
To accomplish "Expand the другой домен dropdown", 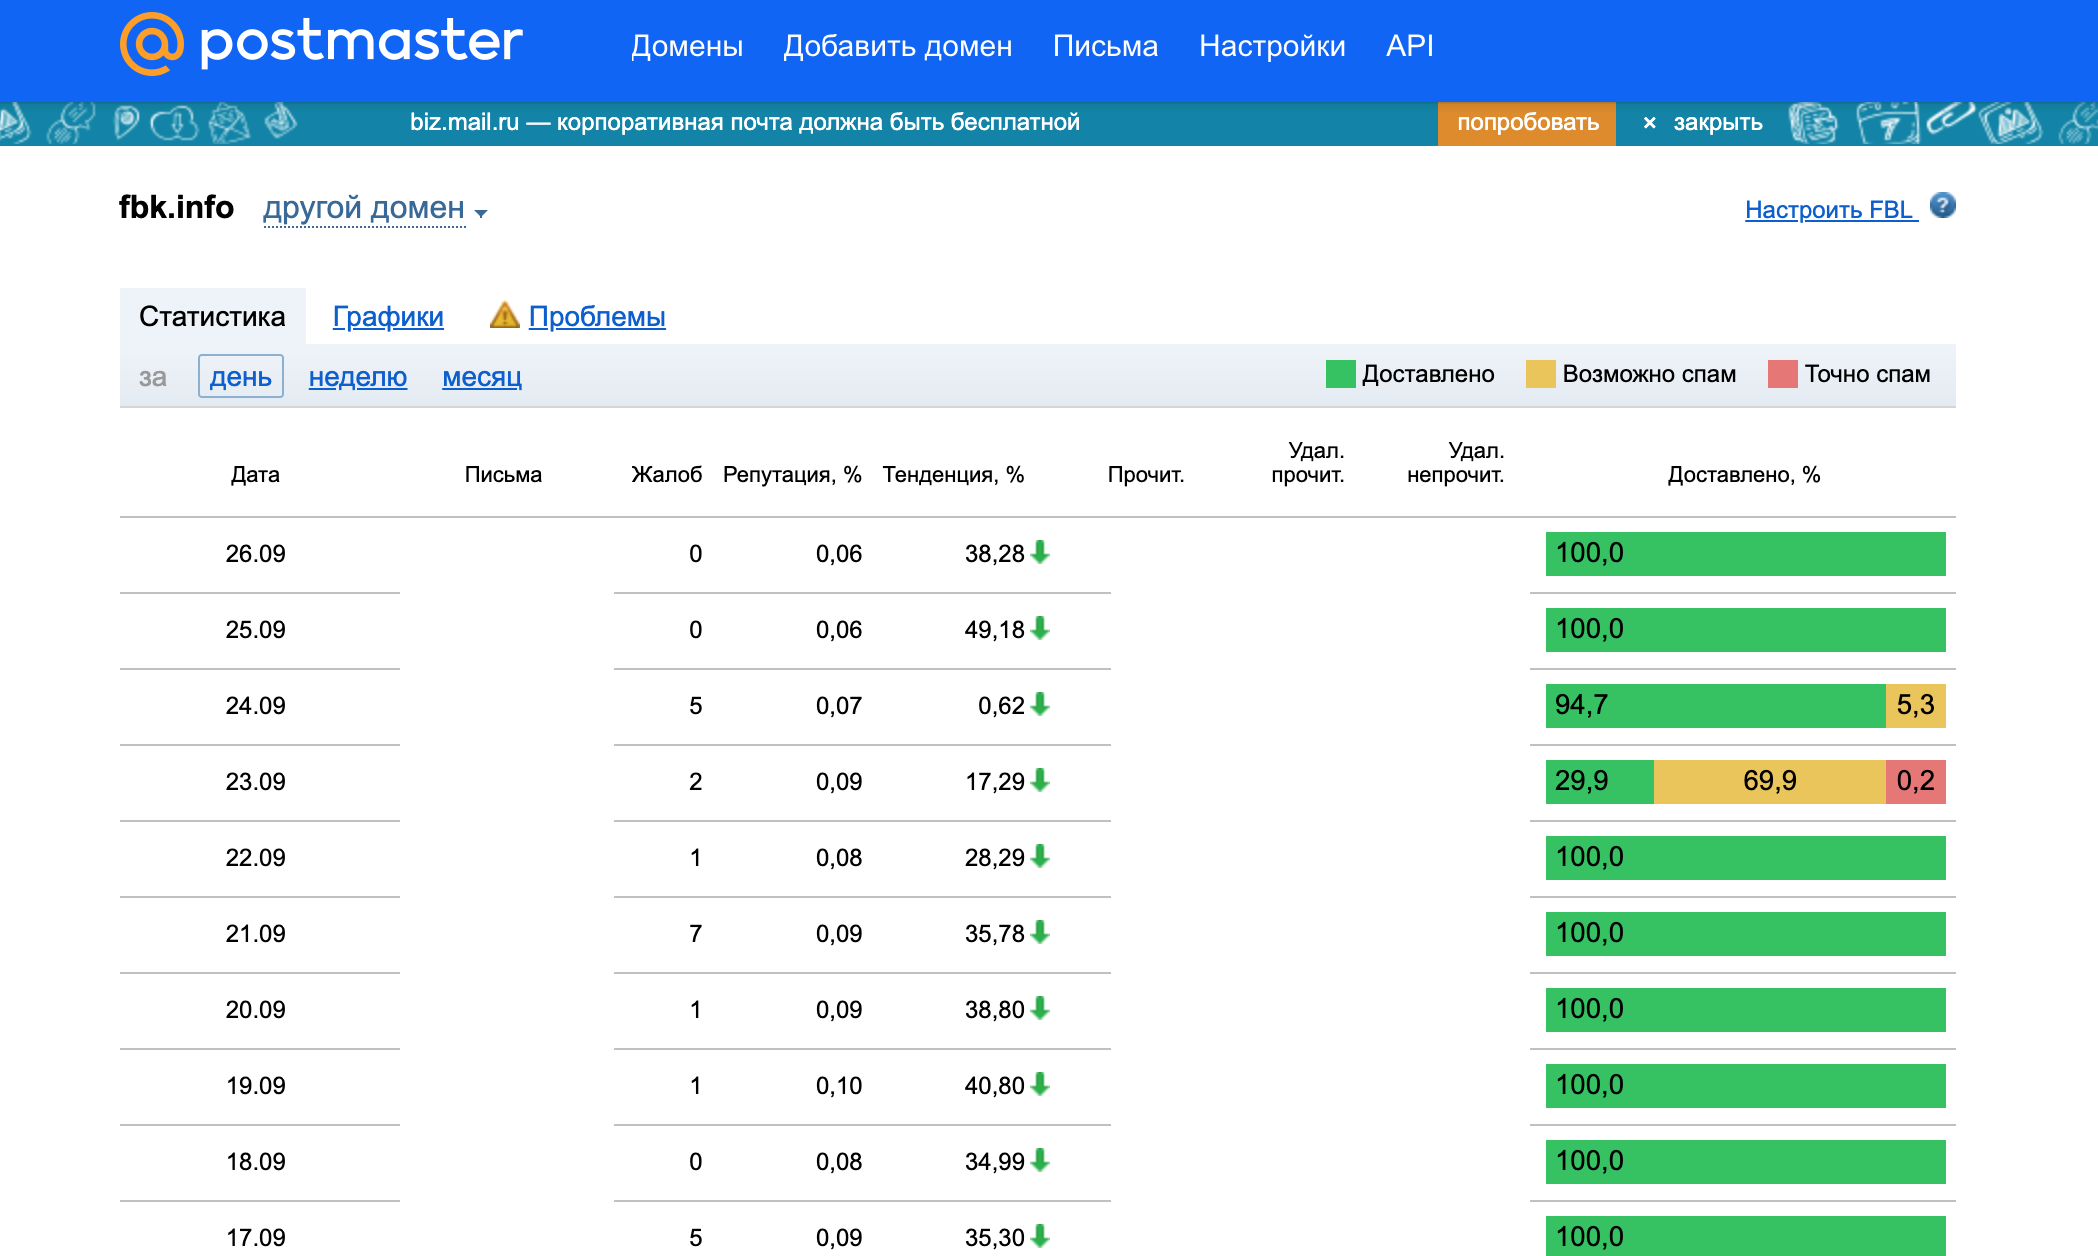I will tap(364, 208).
